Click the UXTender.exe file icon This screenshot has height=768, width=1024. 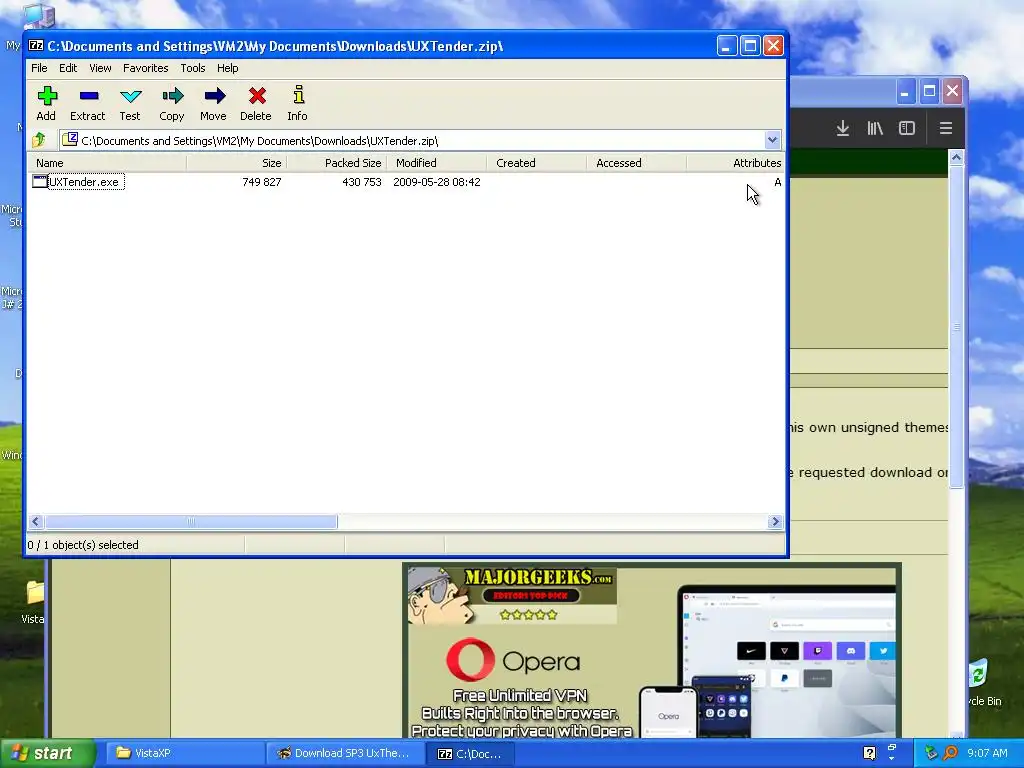point(40,182)
